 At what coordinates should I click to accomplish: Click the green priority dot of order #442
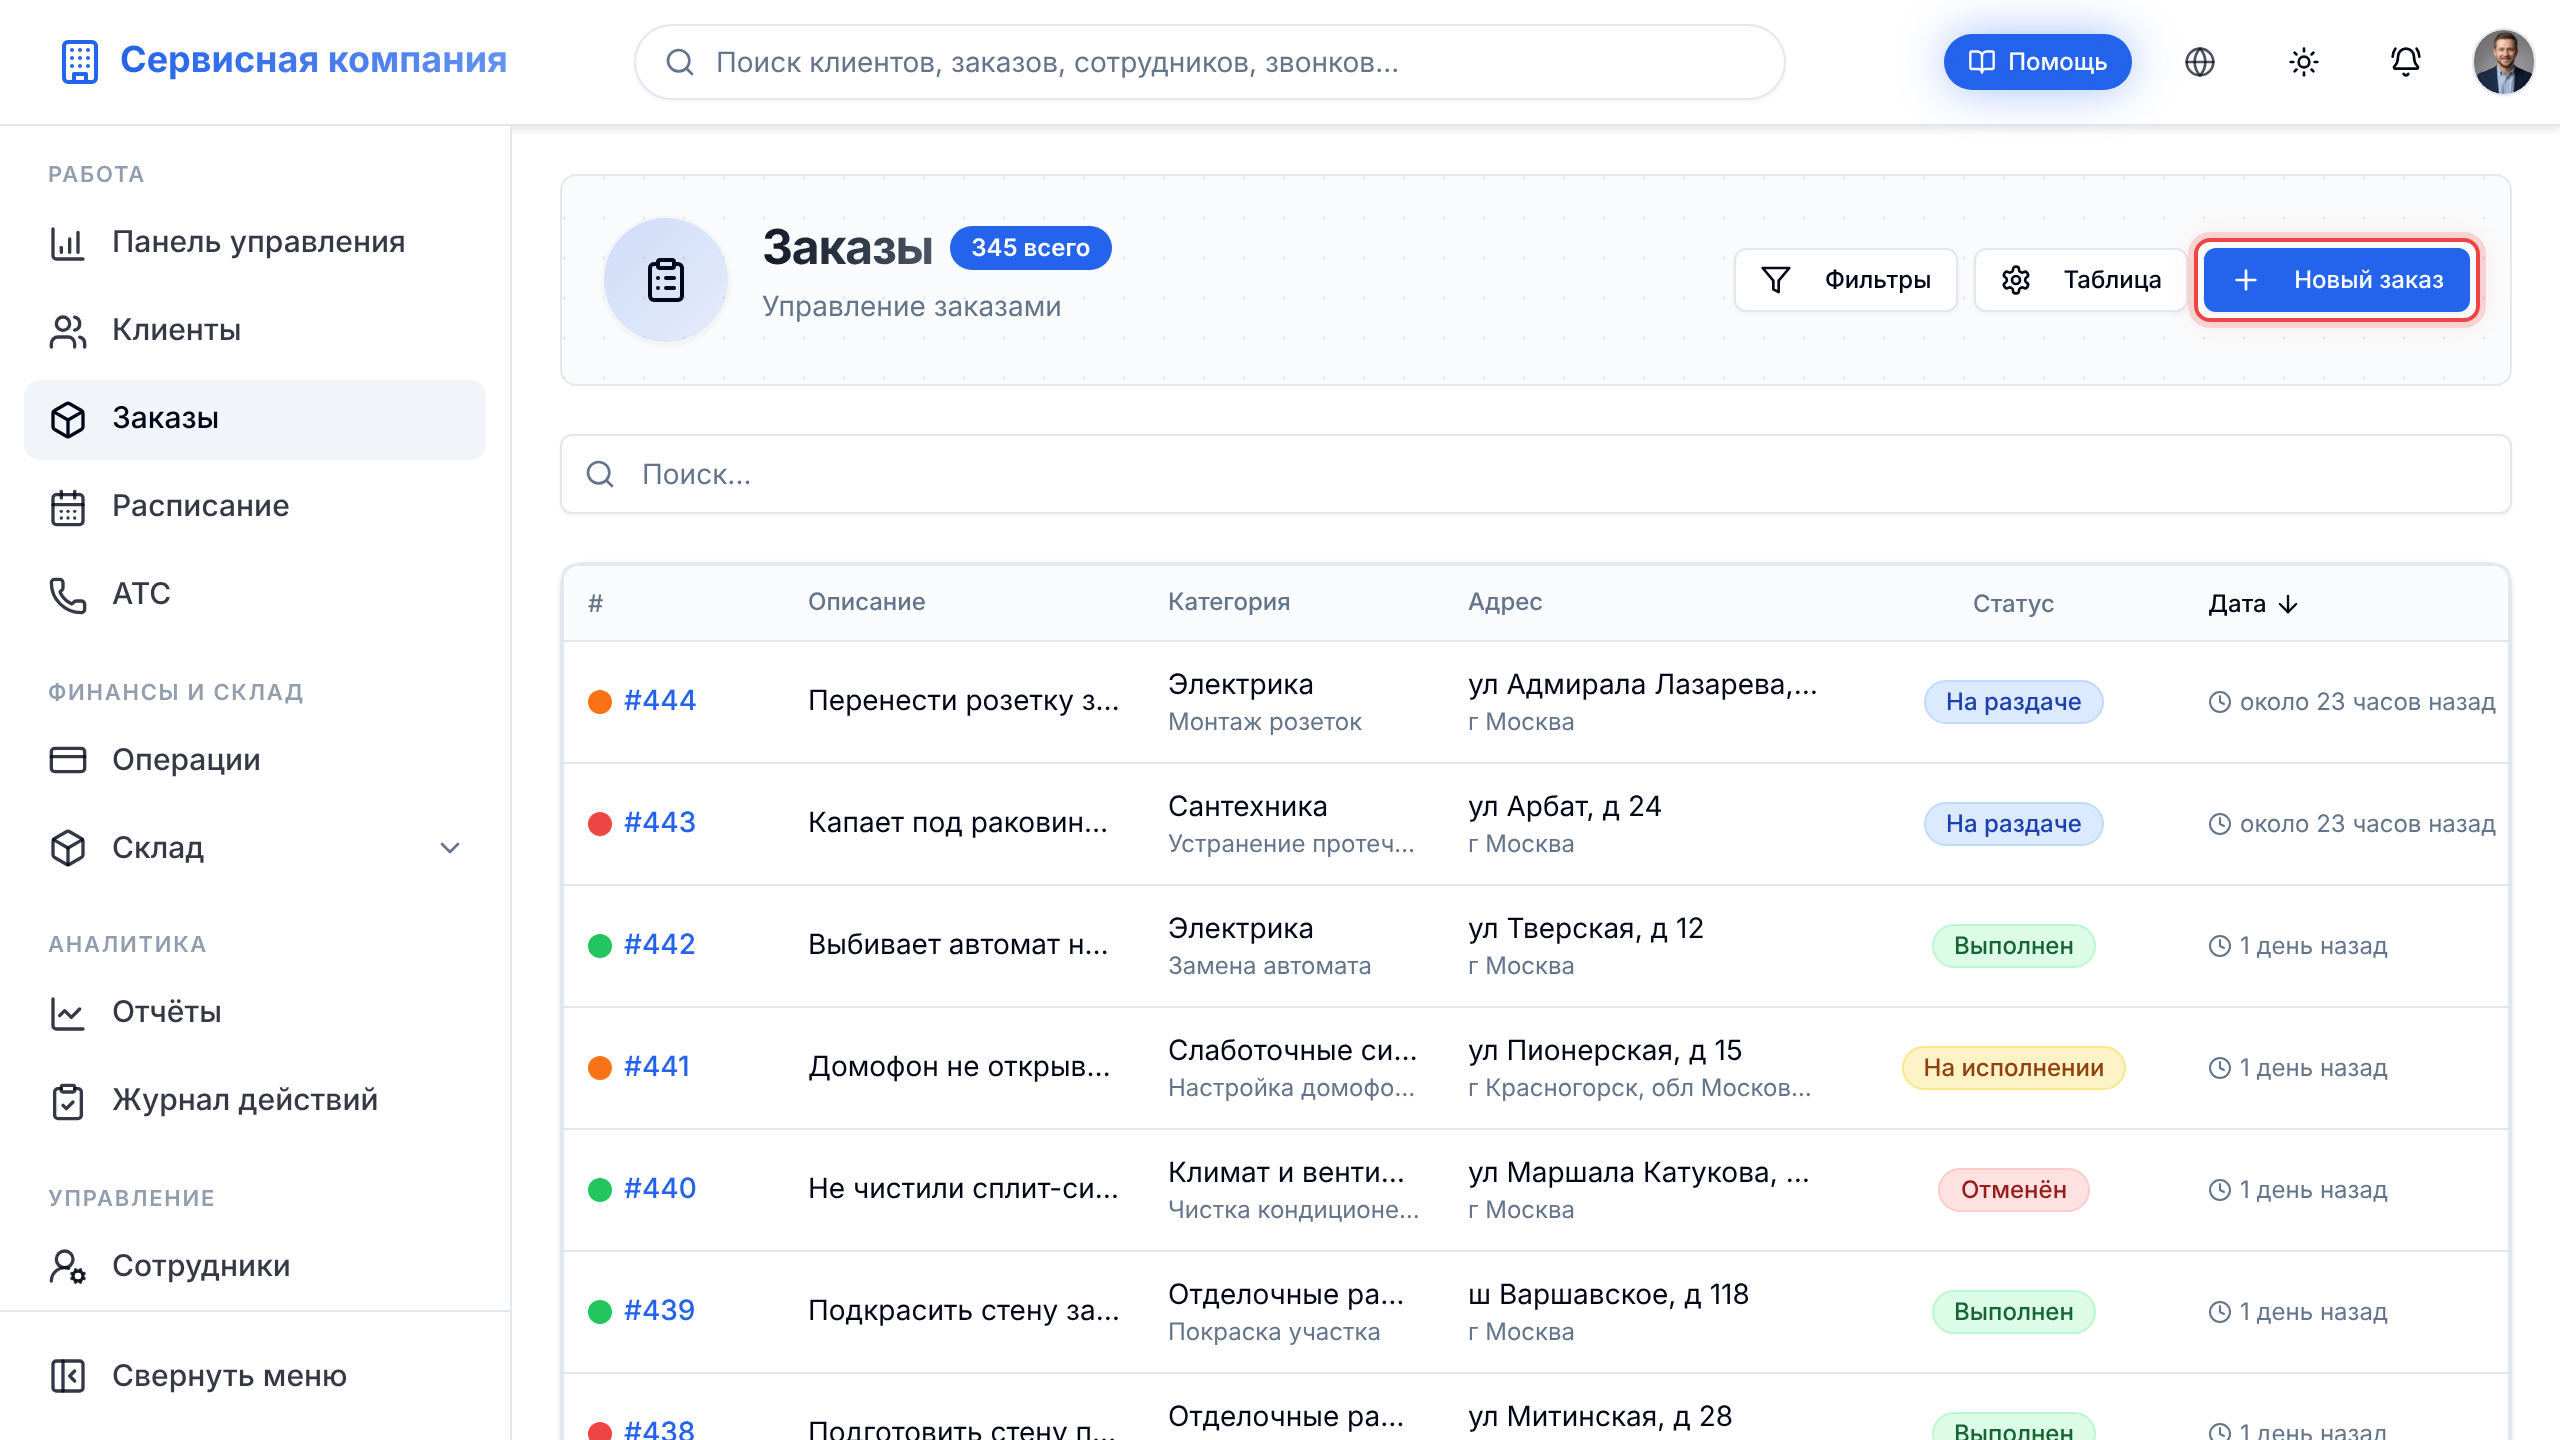(x=600, y=946)
